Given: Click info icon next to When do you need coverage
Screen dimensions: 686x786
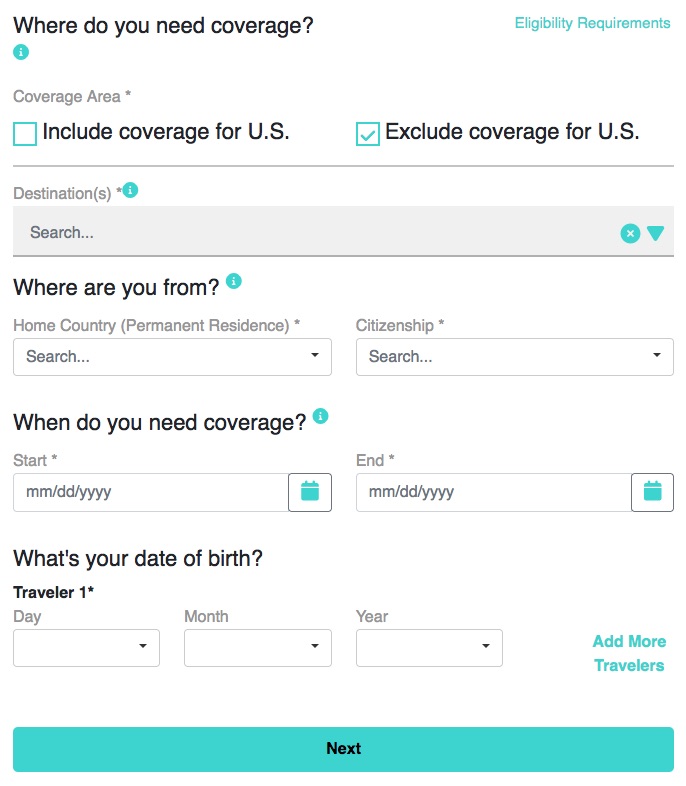Looking at the screenshot, I should 320,416.
